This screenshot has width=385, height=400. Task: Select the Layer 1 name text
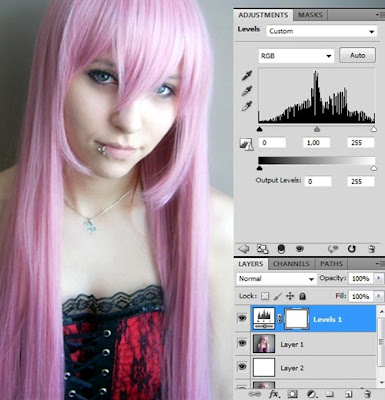[x=292, y=344]
